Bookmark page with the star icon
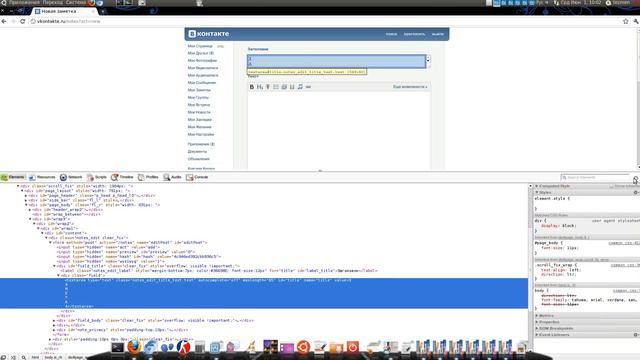 pyautogui.click(x=625, y=21)
